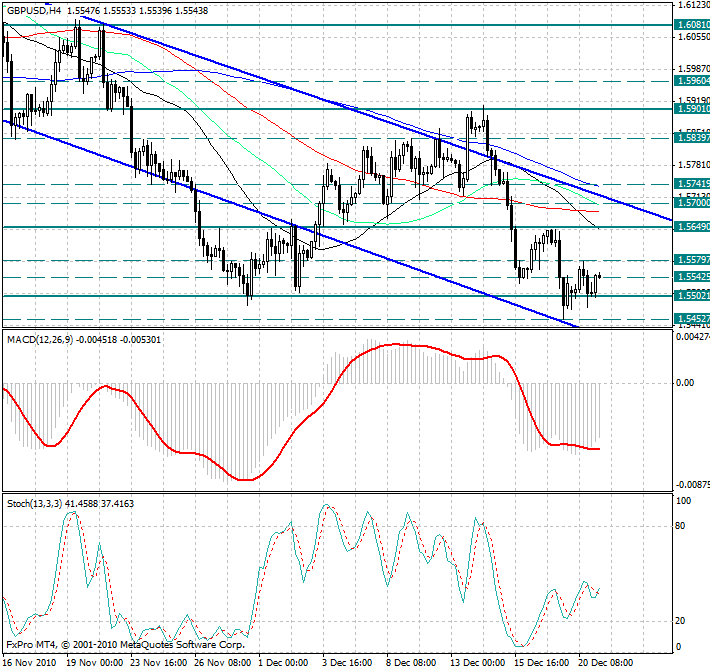Click the 1.6055 price scale value

pyautogui.click(x=694, y=37)
